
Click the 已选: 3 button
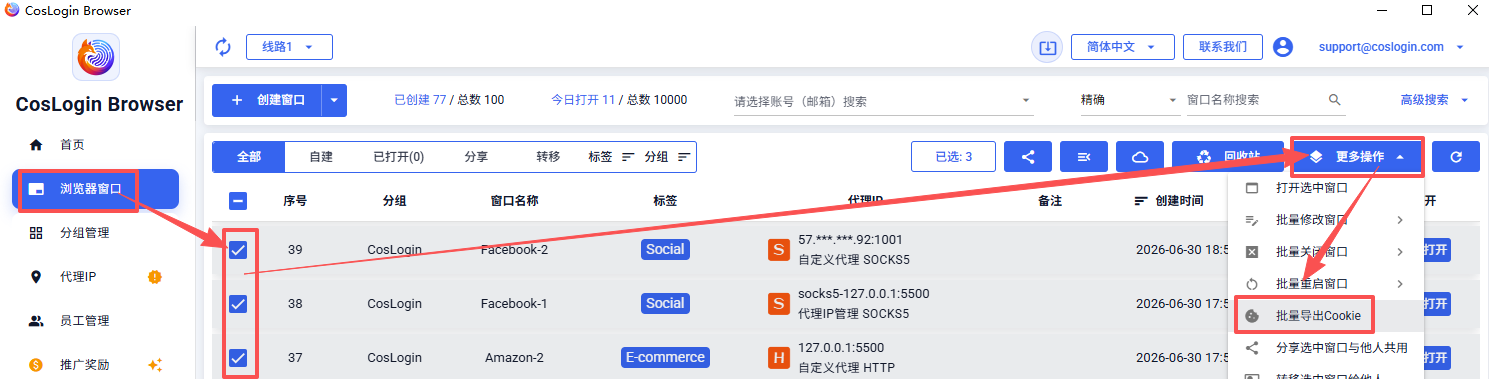coord(953,157)
